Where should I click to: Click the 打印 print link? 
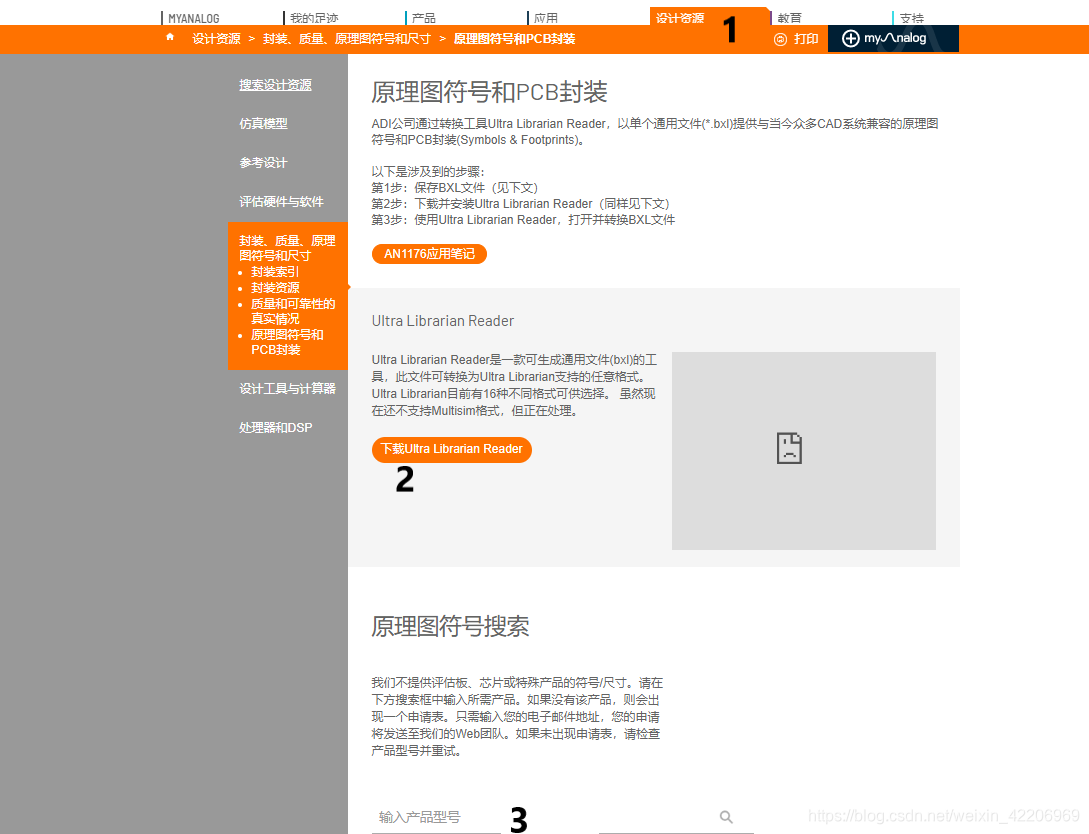point(806,39)
